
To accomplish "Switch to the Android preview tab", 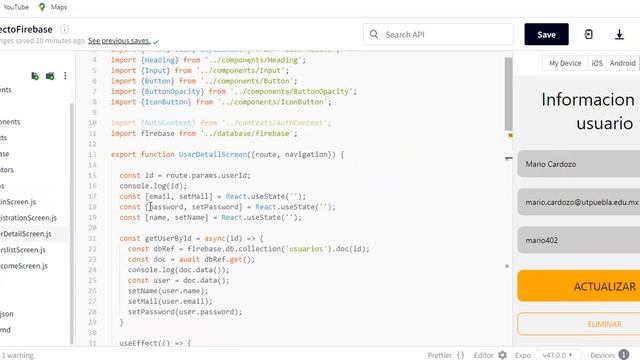I will click(622, 63).
